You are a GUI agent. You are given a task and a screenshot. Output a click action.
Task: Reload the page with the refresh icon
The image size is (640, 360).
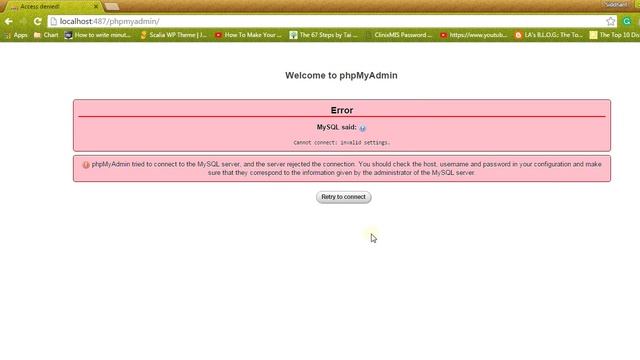[38, 21]
